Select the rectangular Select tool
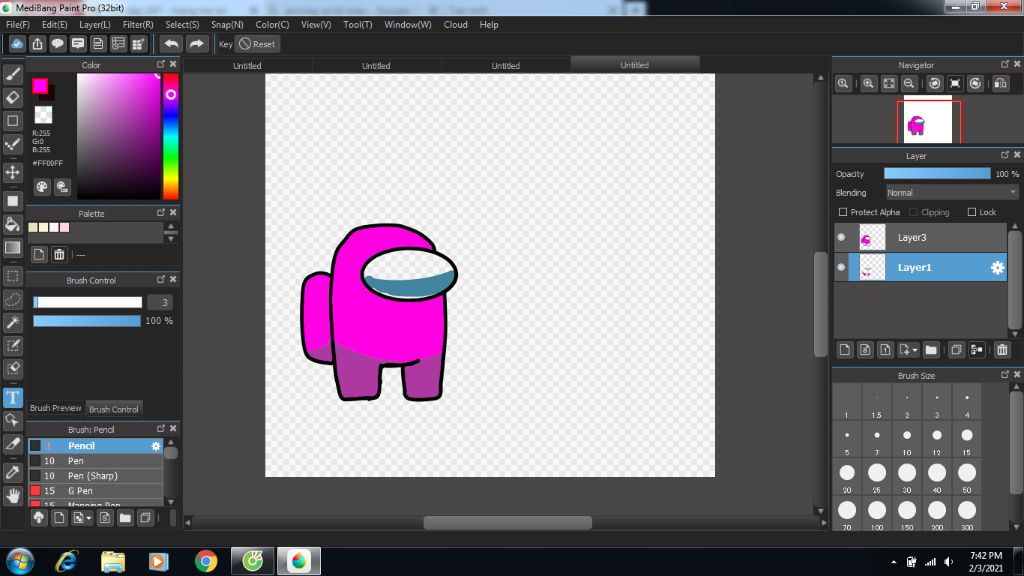The image size is (1024, 576). [12, 276]
